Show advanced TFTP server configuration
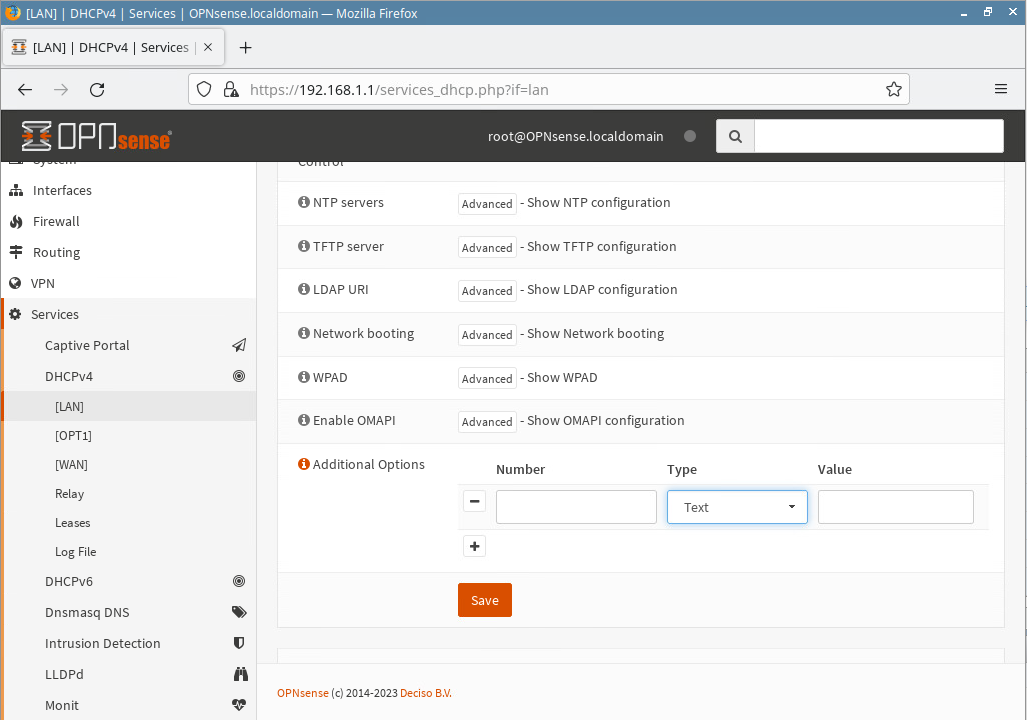 pyautogui.click(x=487, y=247)
